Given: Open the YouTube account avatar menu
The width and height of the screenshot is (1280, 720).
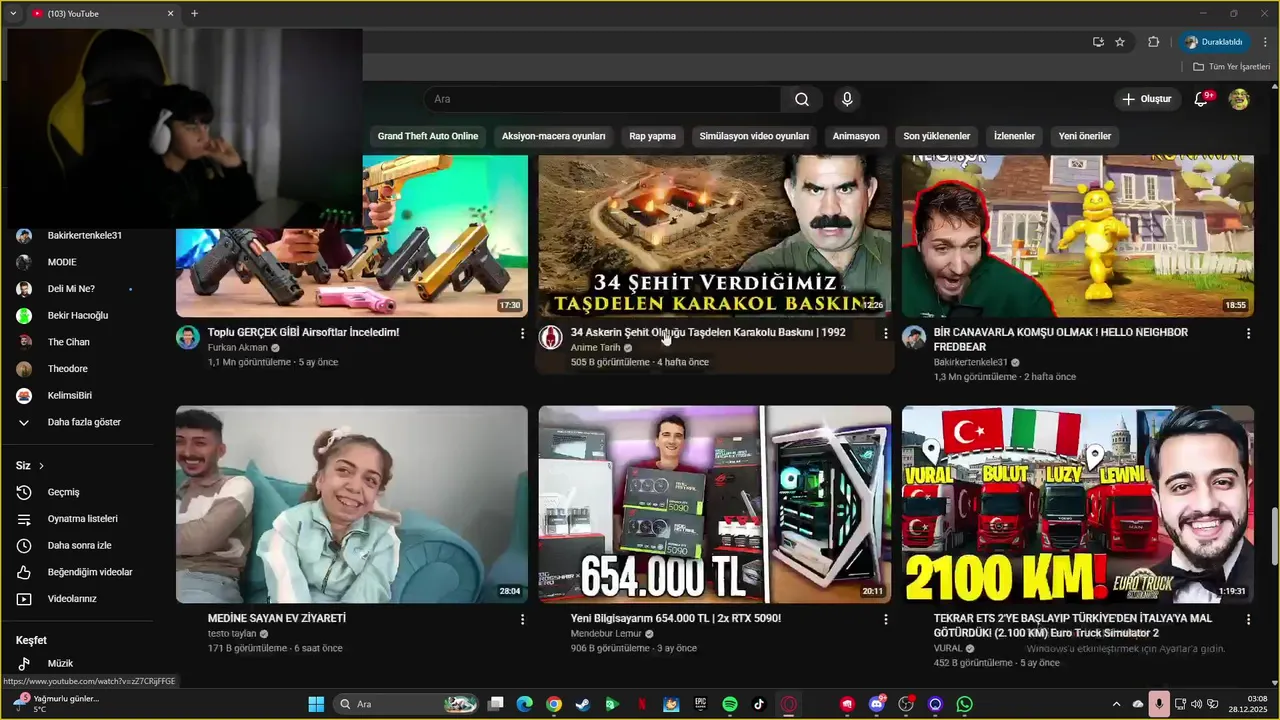Looking at the screenshot, I should pos(1239,99).
